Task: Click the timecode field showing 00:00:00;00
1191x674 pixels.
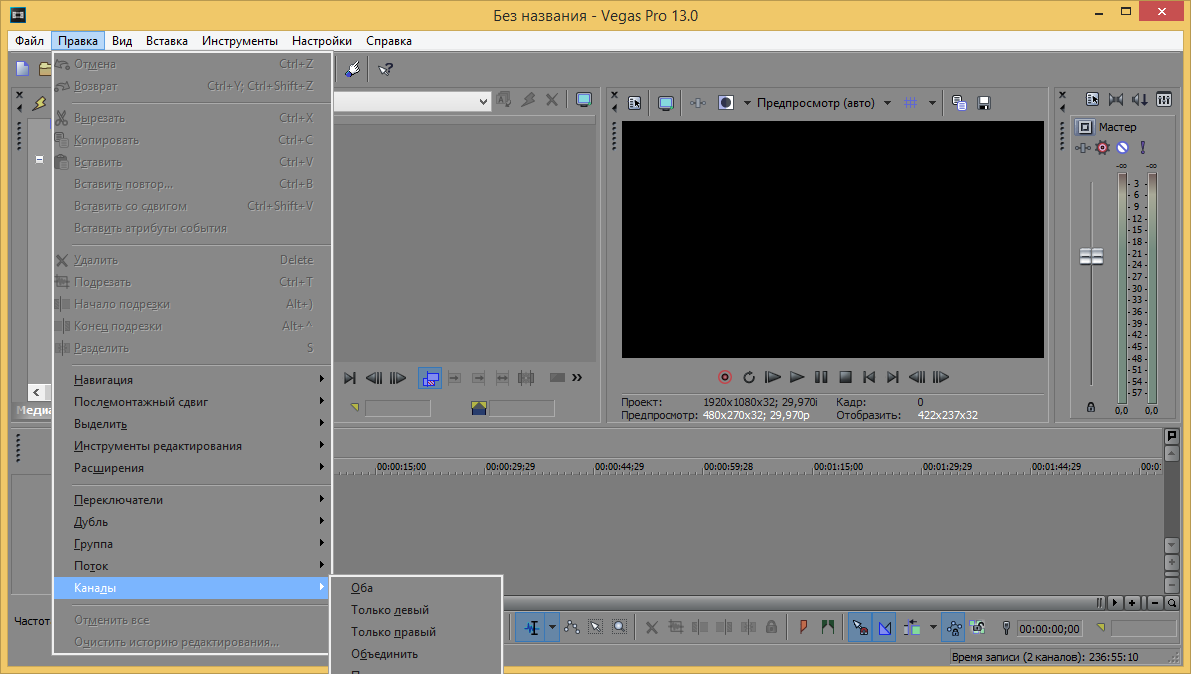Action: click(x=1049, y=629)
